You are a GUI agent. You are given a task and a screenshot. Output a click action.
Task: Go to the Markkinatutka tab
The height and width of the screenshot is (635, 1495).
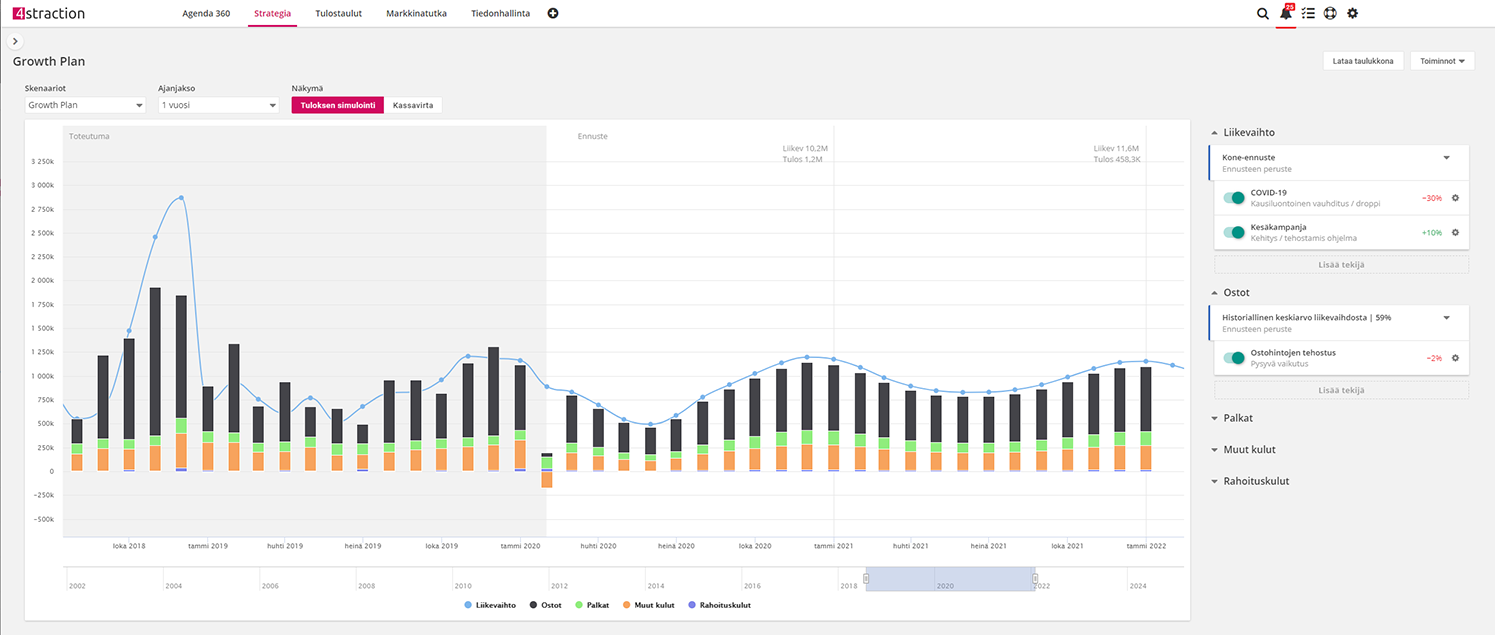pyautogui.click(x=416, y=14)
